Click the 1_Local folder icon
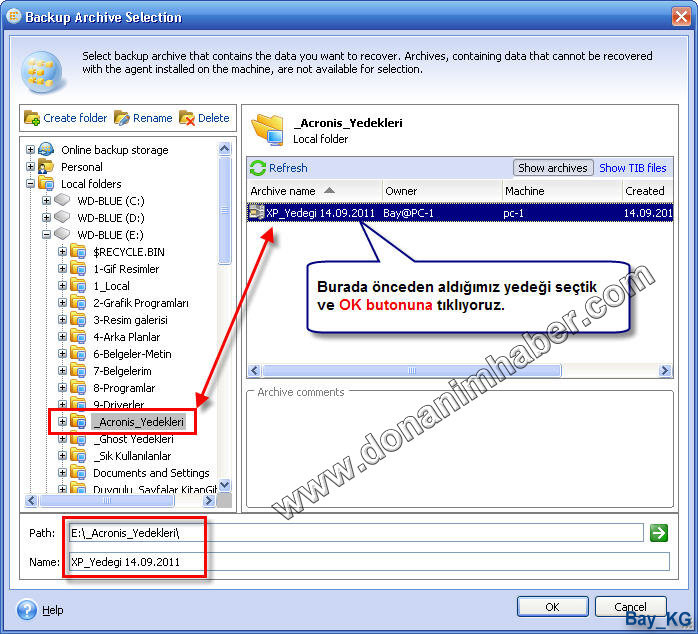 (x=78, y=285)
